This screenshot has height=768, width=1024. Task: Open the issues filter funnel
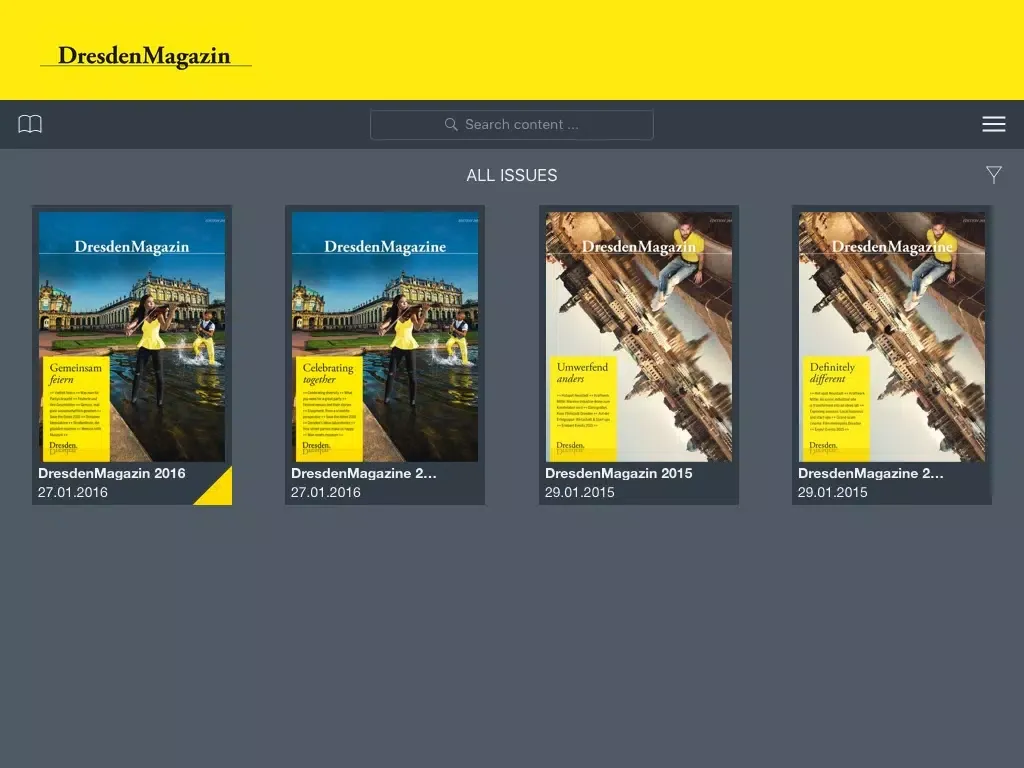[x=993, y=174]
